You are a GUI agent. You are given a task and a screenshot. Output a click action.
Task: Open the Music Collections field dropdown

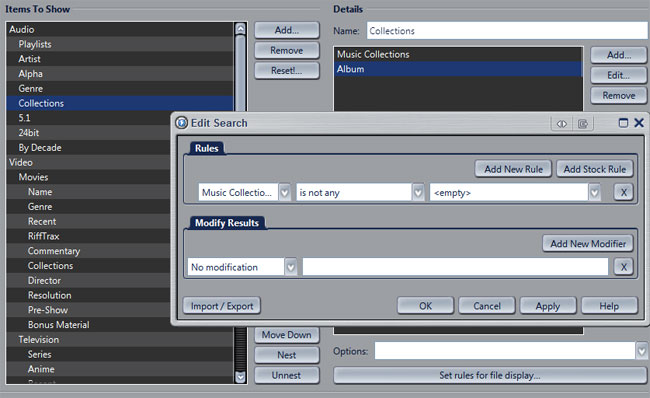tap(284, 192)
